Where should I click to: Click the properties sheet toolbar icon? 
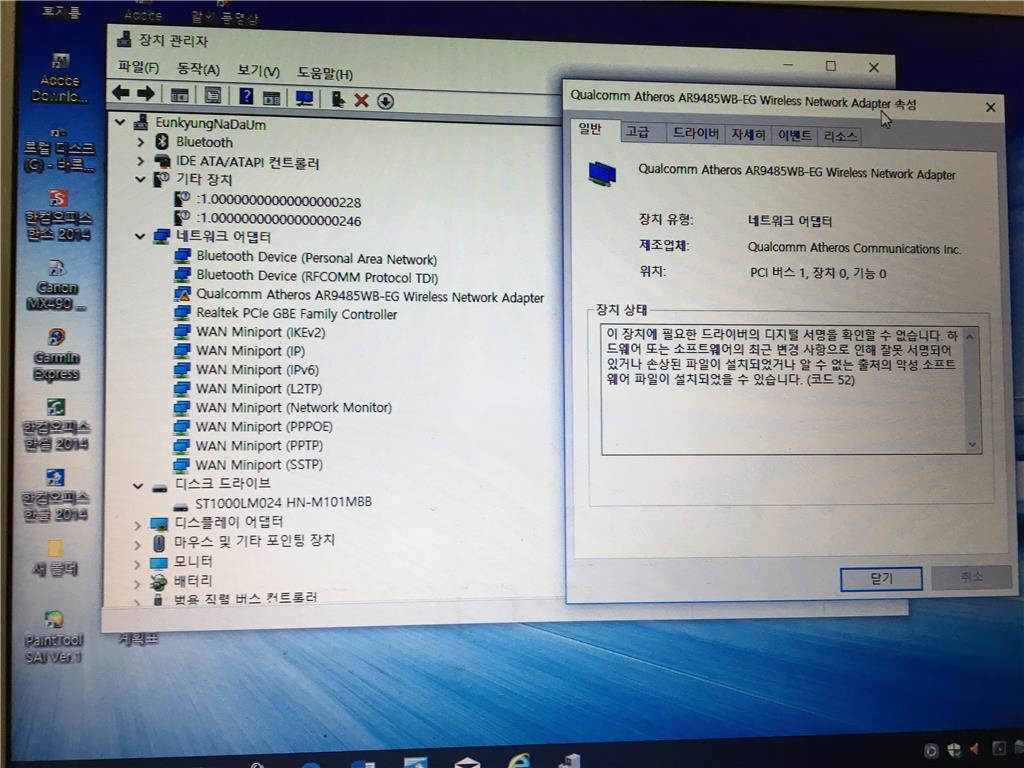(x=212, y=95)
